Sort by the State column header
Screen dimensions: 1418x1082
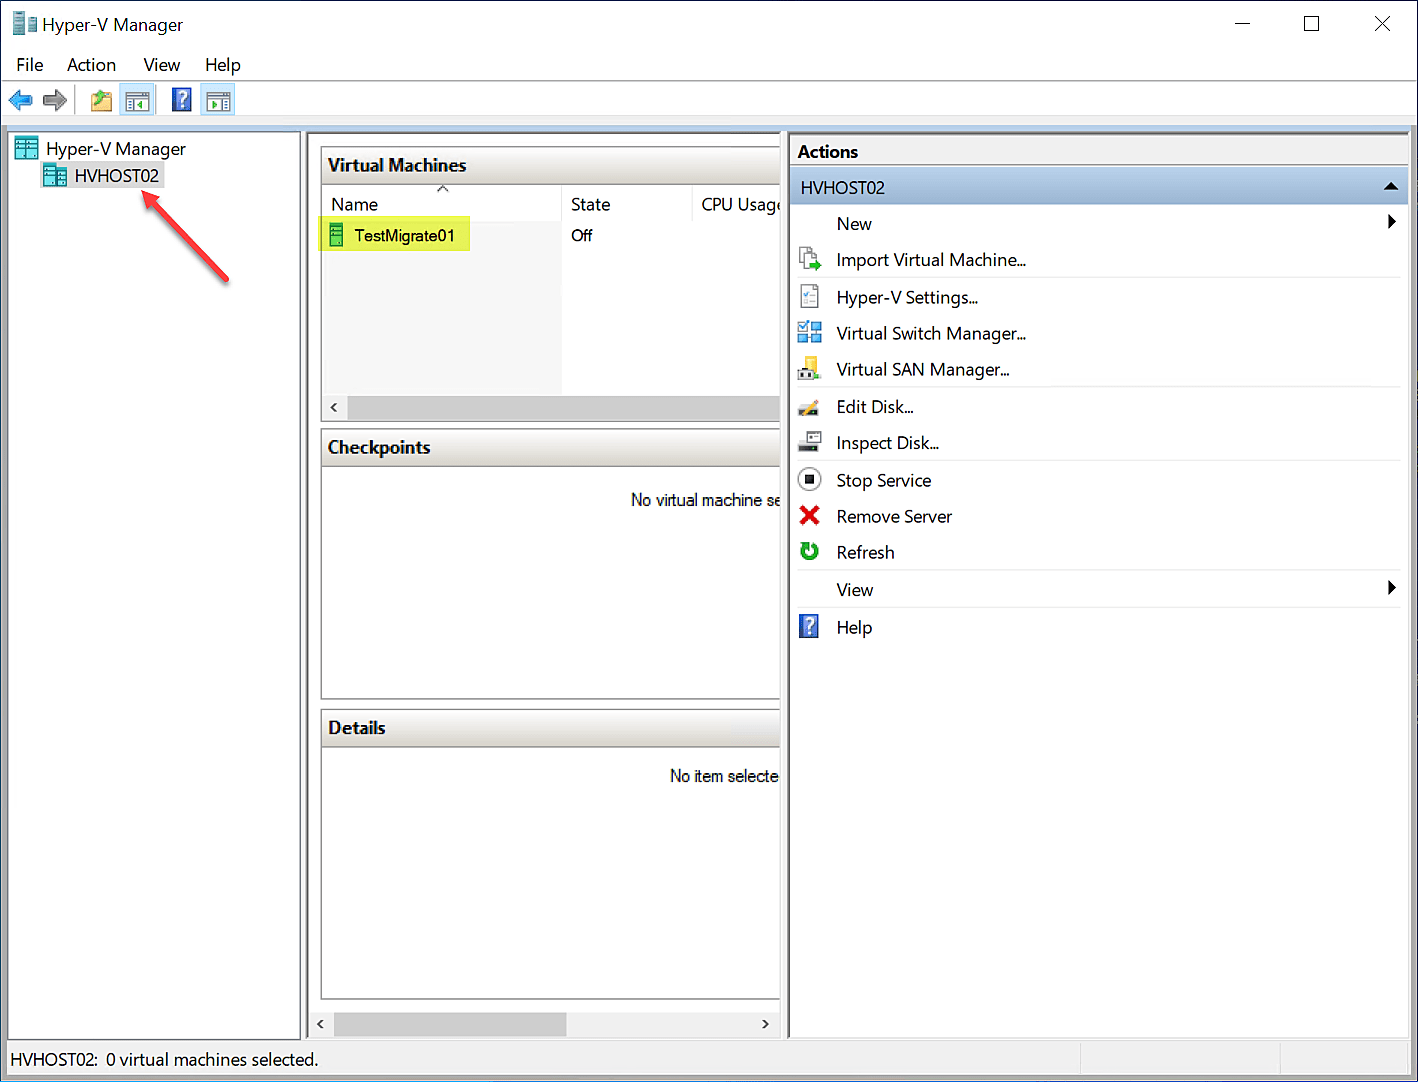point(626,204)
